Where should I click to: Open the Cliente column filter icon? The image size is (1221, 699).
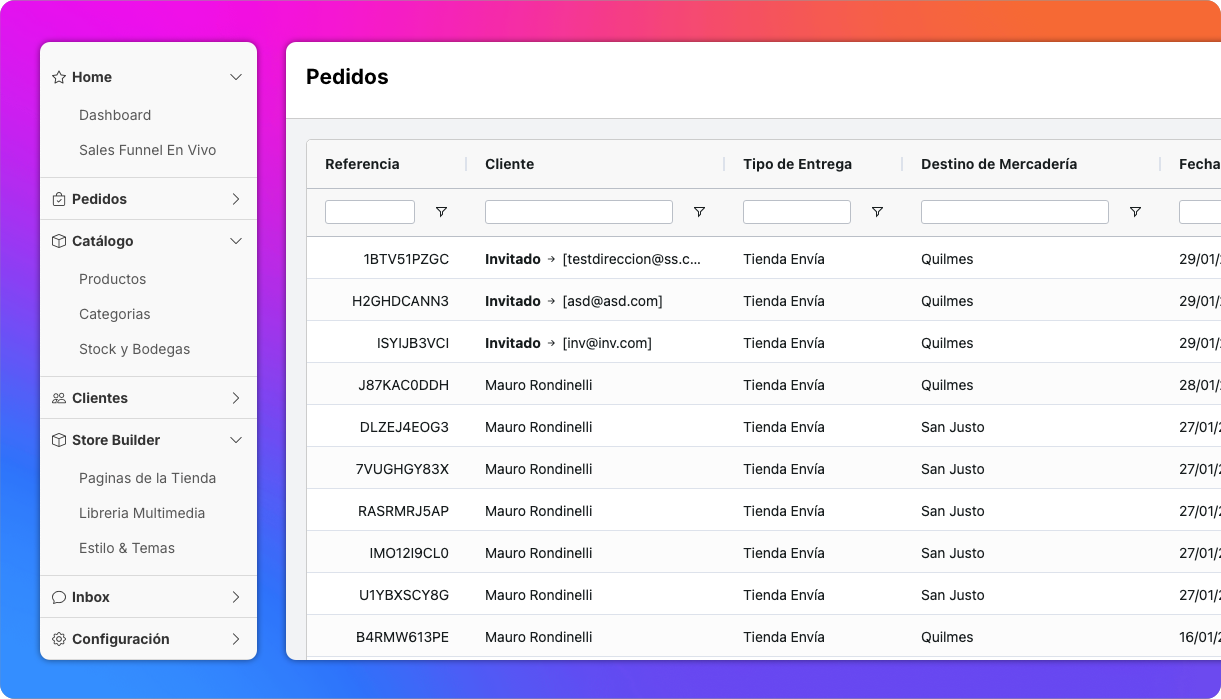699,212
